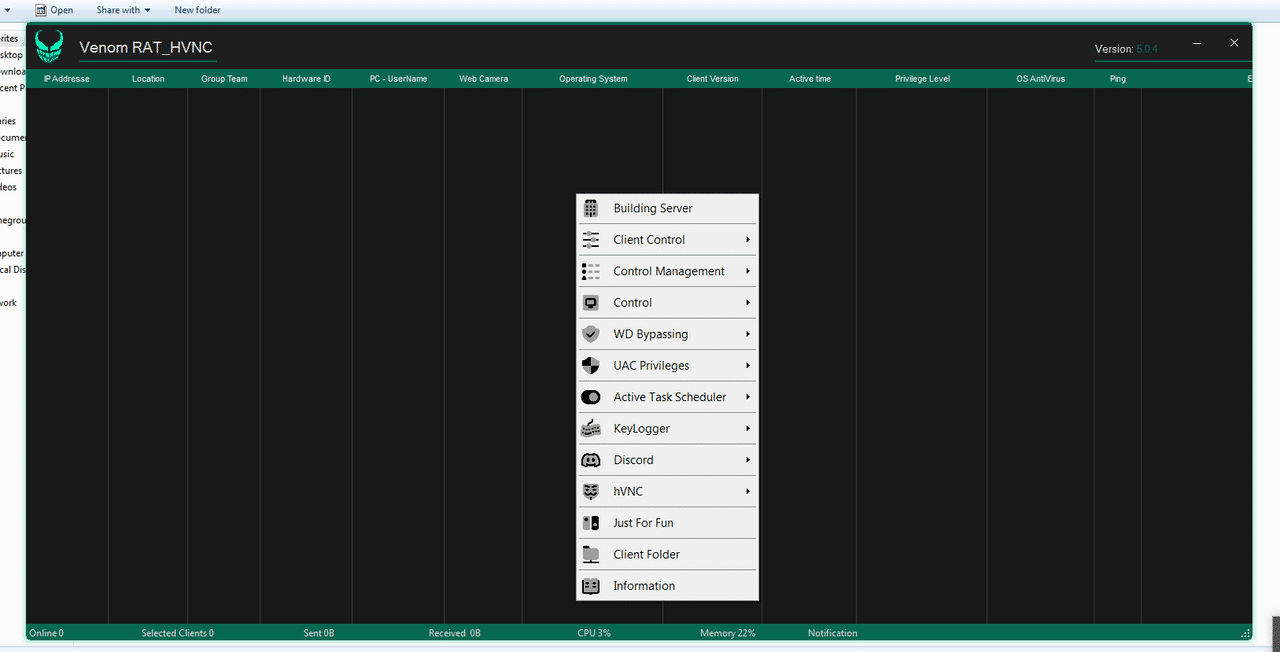Click the Venom skull logo in the titlebar
Viewport: 1280px width, 652px height.
[49, 46]
